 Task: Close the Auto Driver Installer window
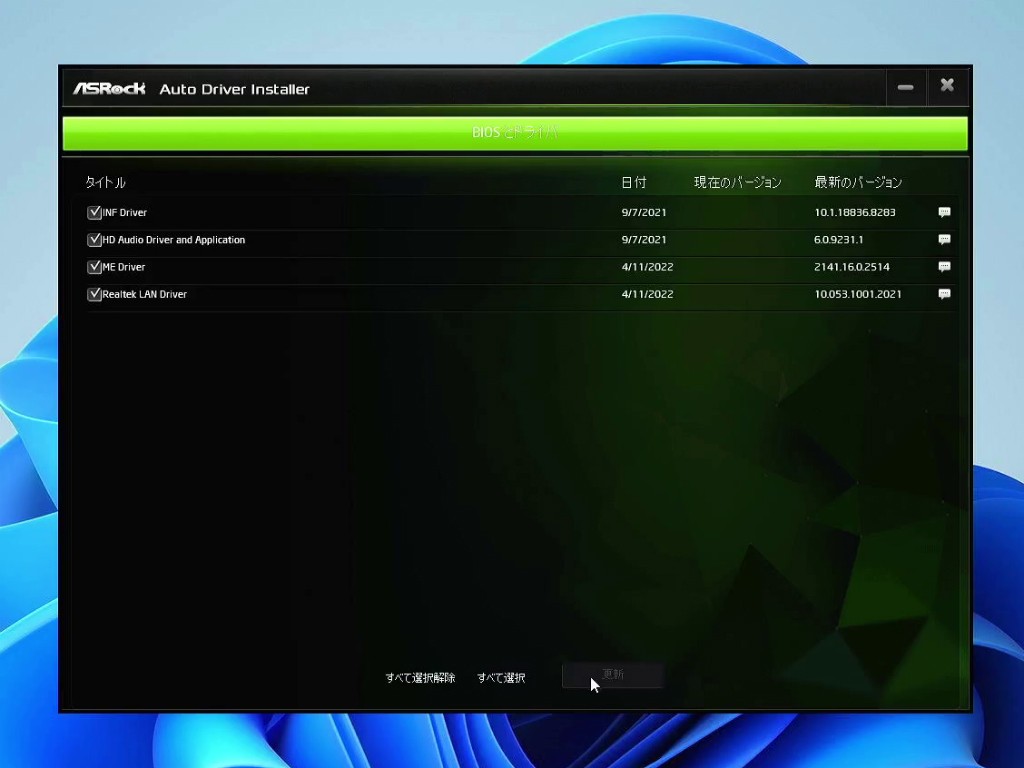[947, 86]
